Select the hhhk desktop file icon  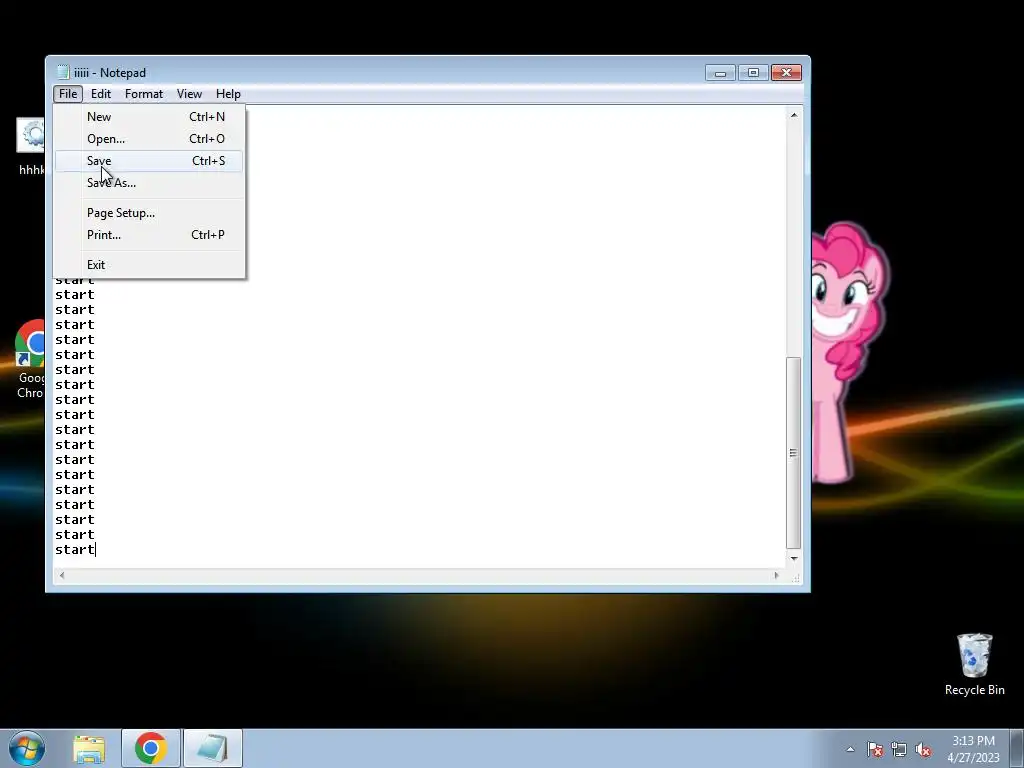[x=31, y=147]
